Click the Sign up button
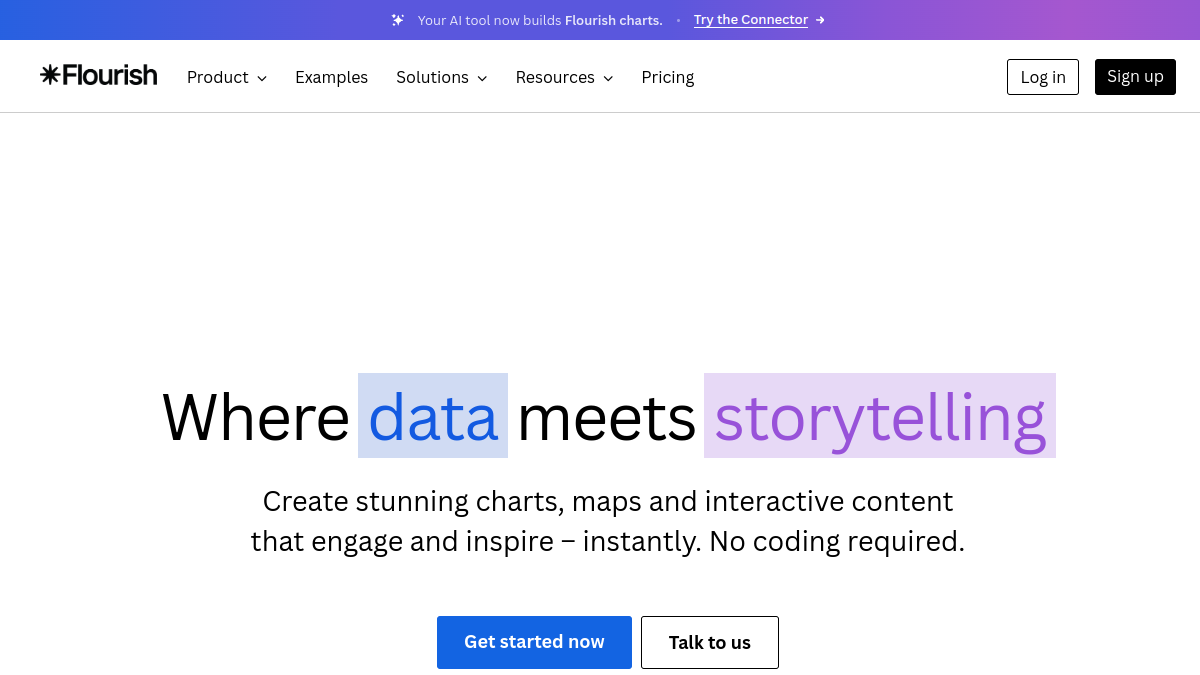The width and height of the screenshot is (1200, 675). [x=1135, y=77]
